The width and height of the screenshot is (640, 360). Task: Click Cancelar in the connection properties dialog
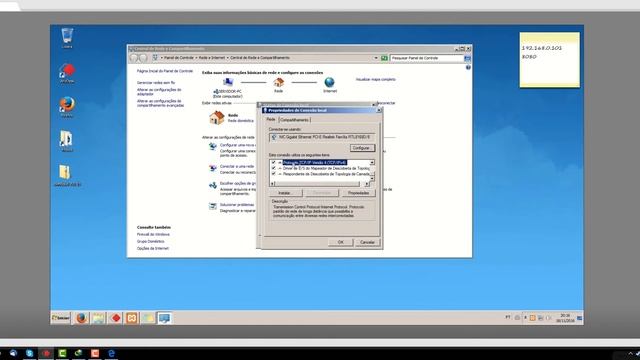pyautogui.click(x=367, y=242)
